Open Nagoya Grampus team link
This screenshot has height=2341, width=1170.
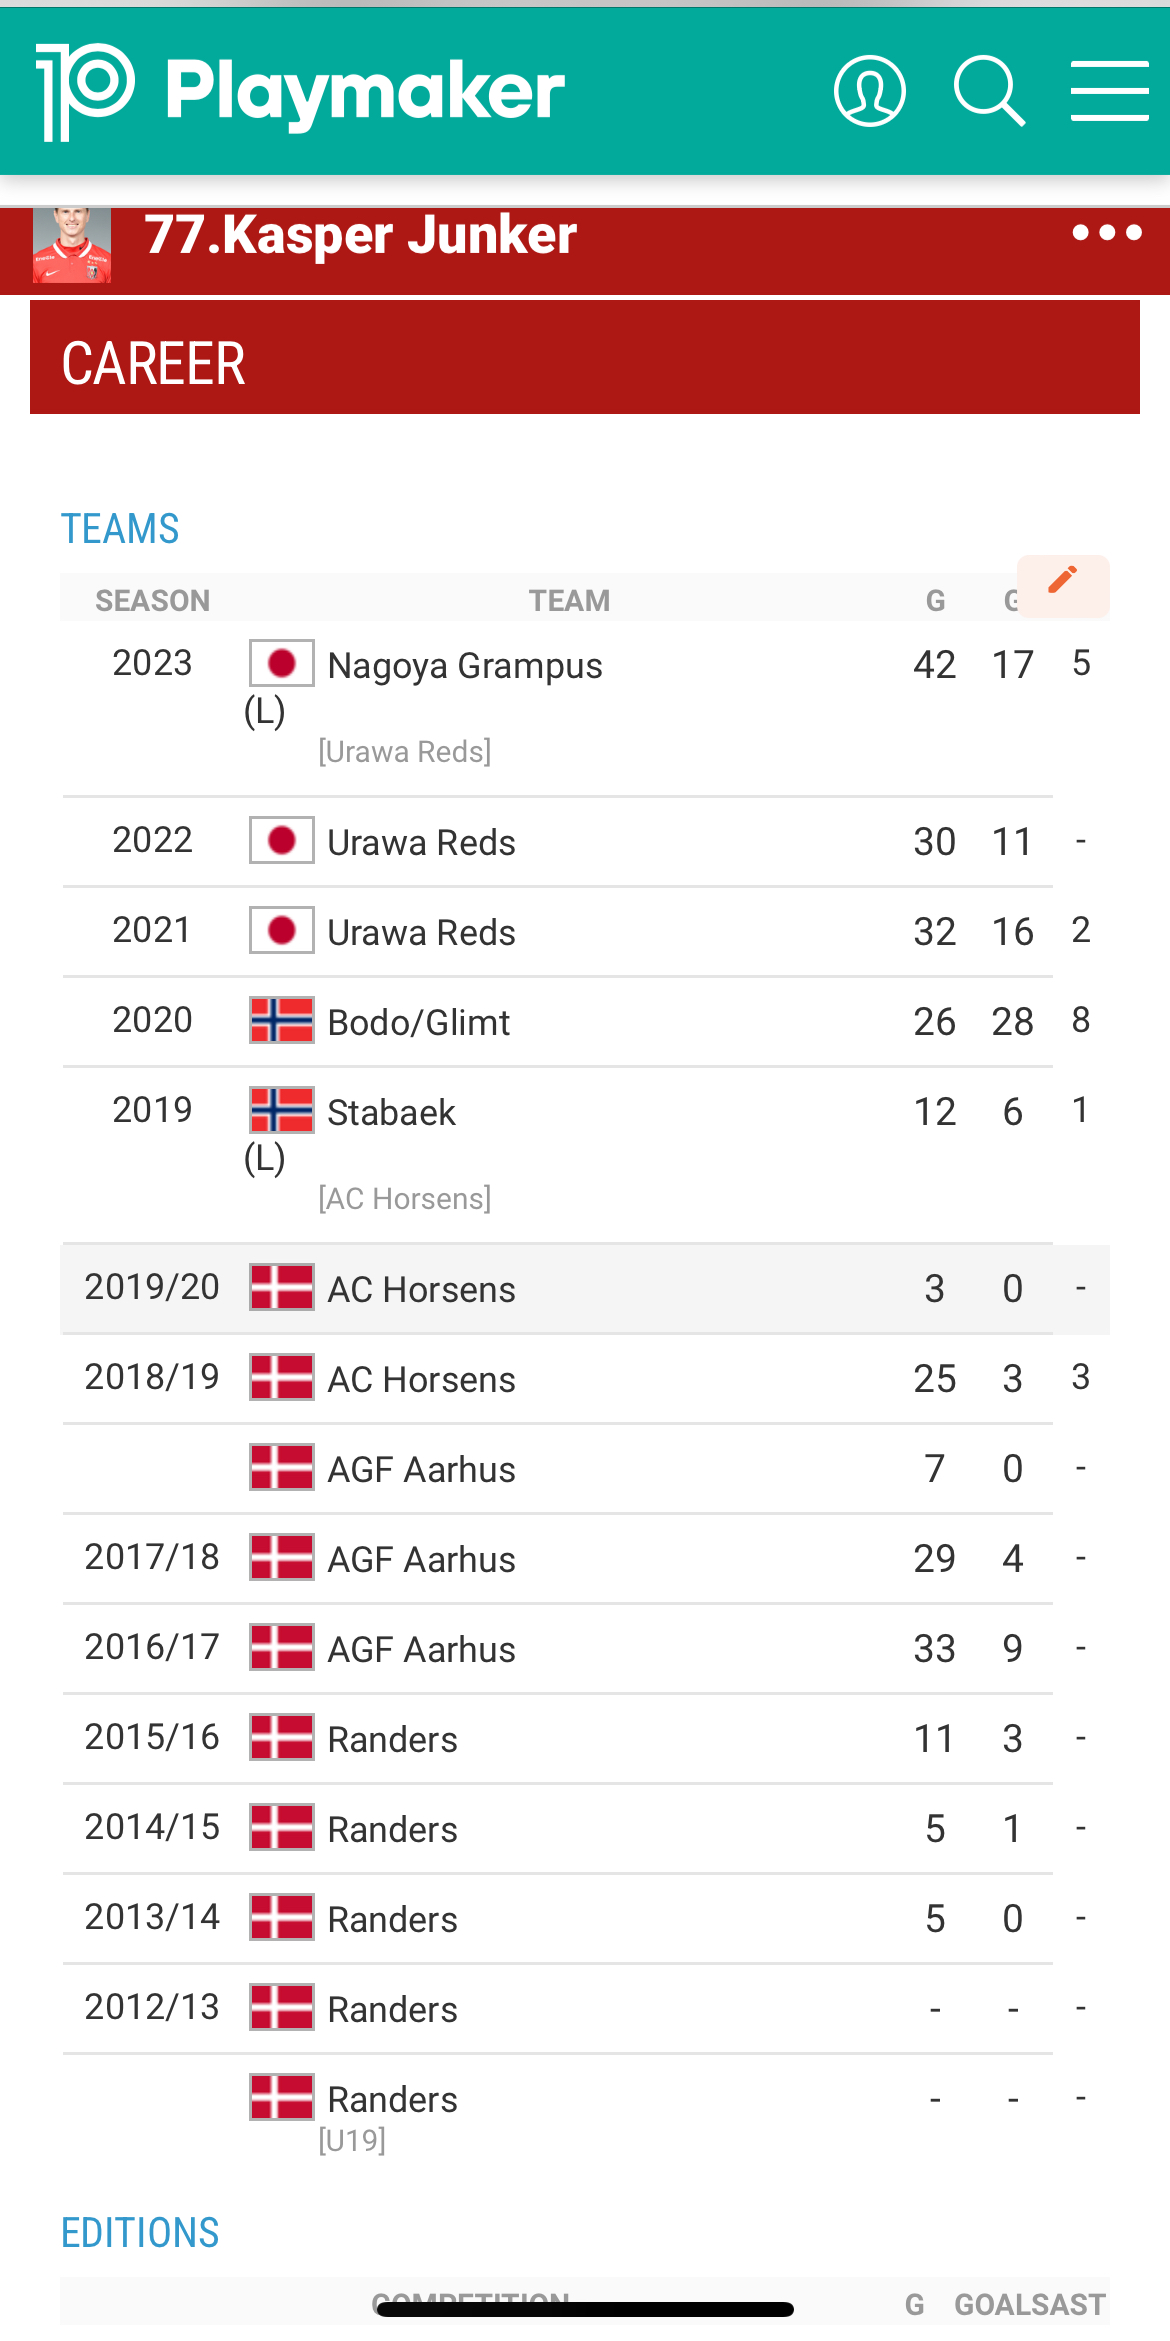[x=465, y=666]
